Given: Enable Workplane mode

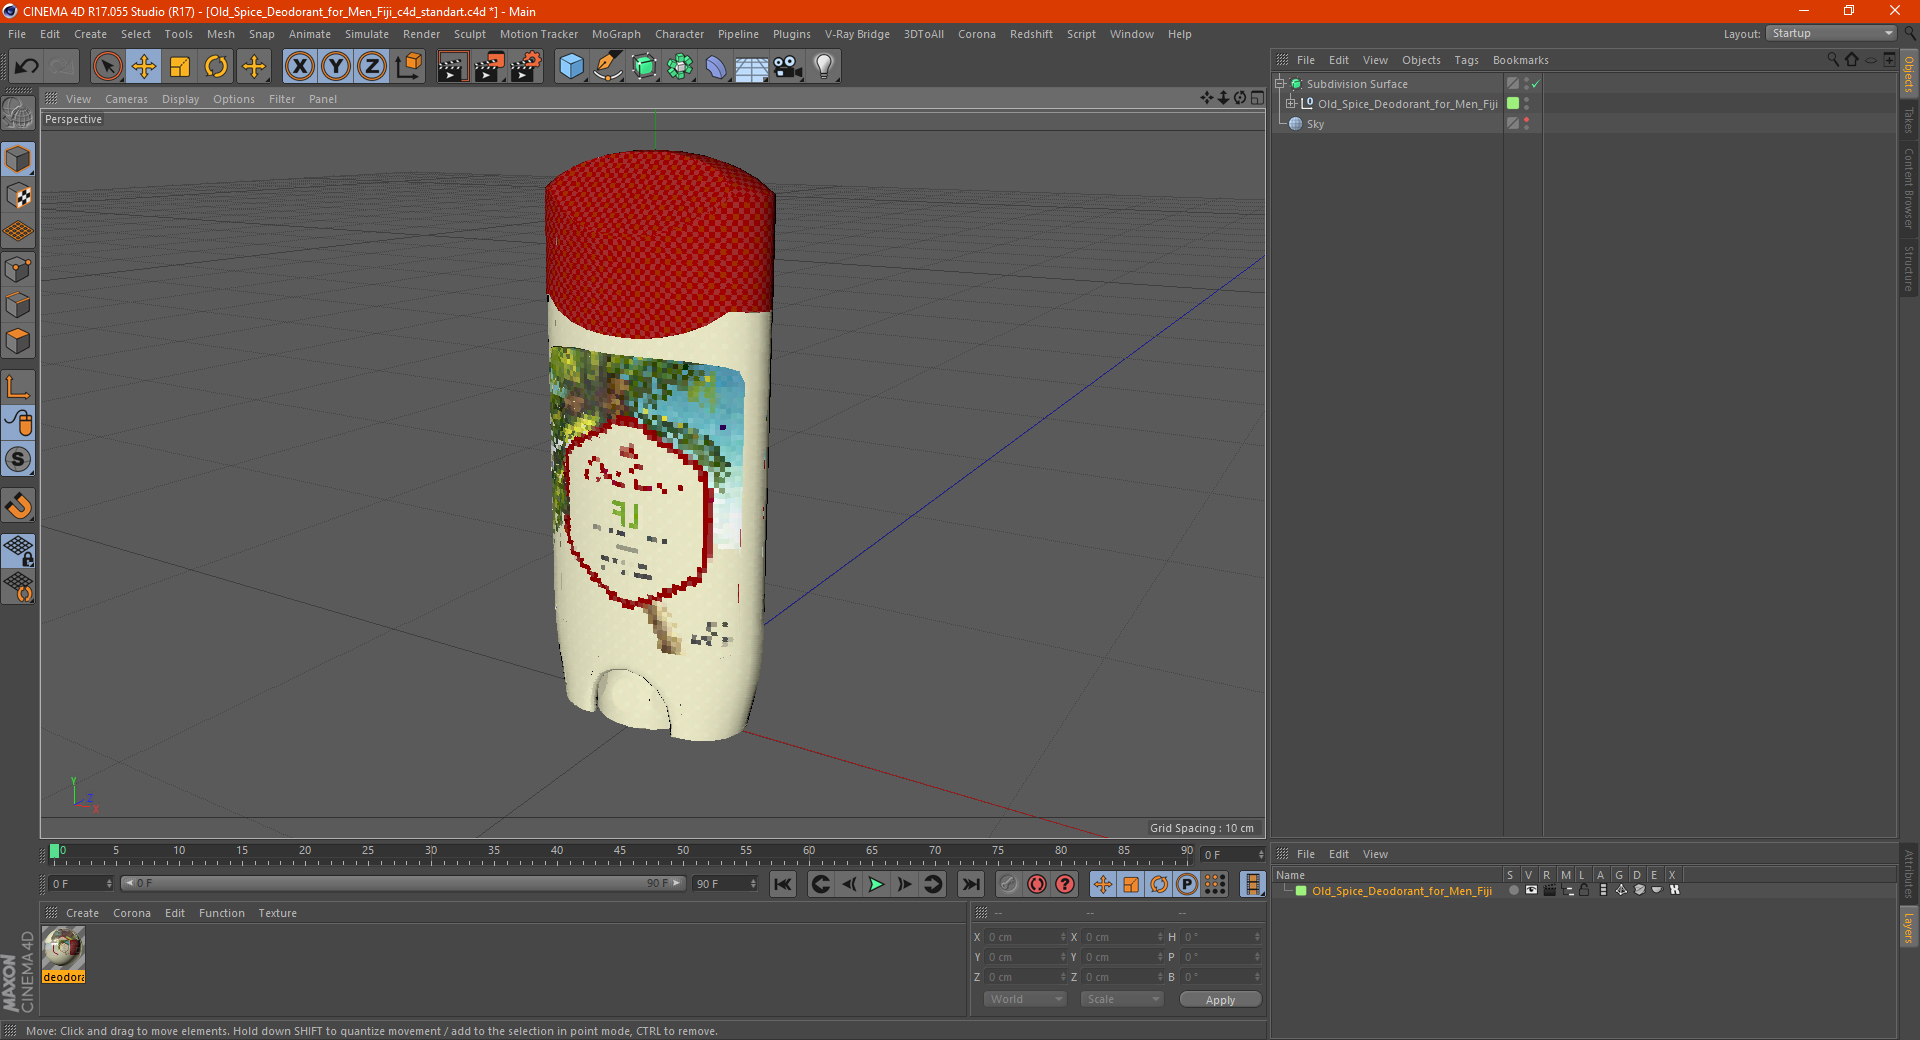Looking at the screenshot, I should [18, 232].
